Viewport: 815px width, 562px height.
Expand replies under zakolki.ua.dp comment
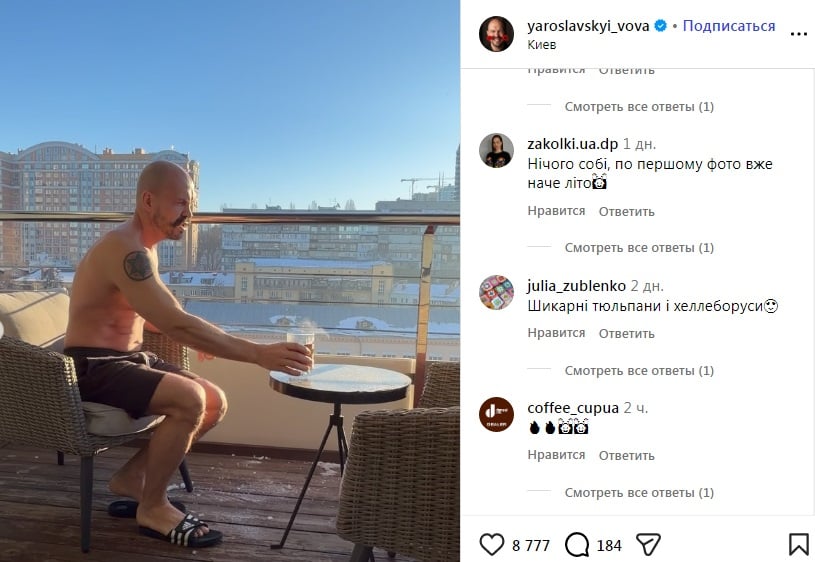click(639, 247)
